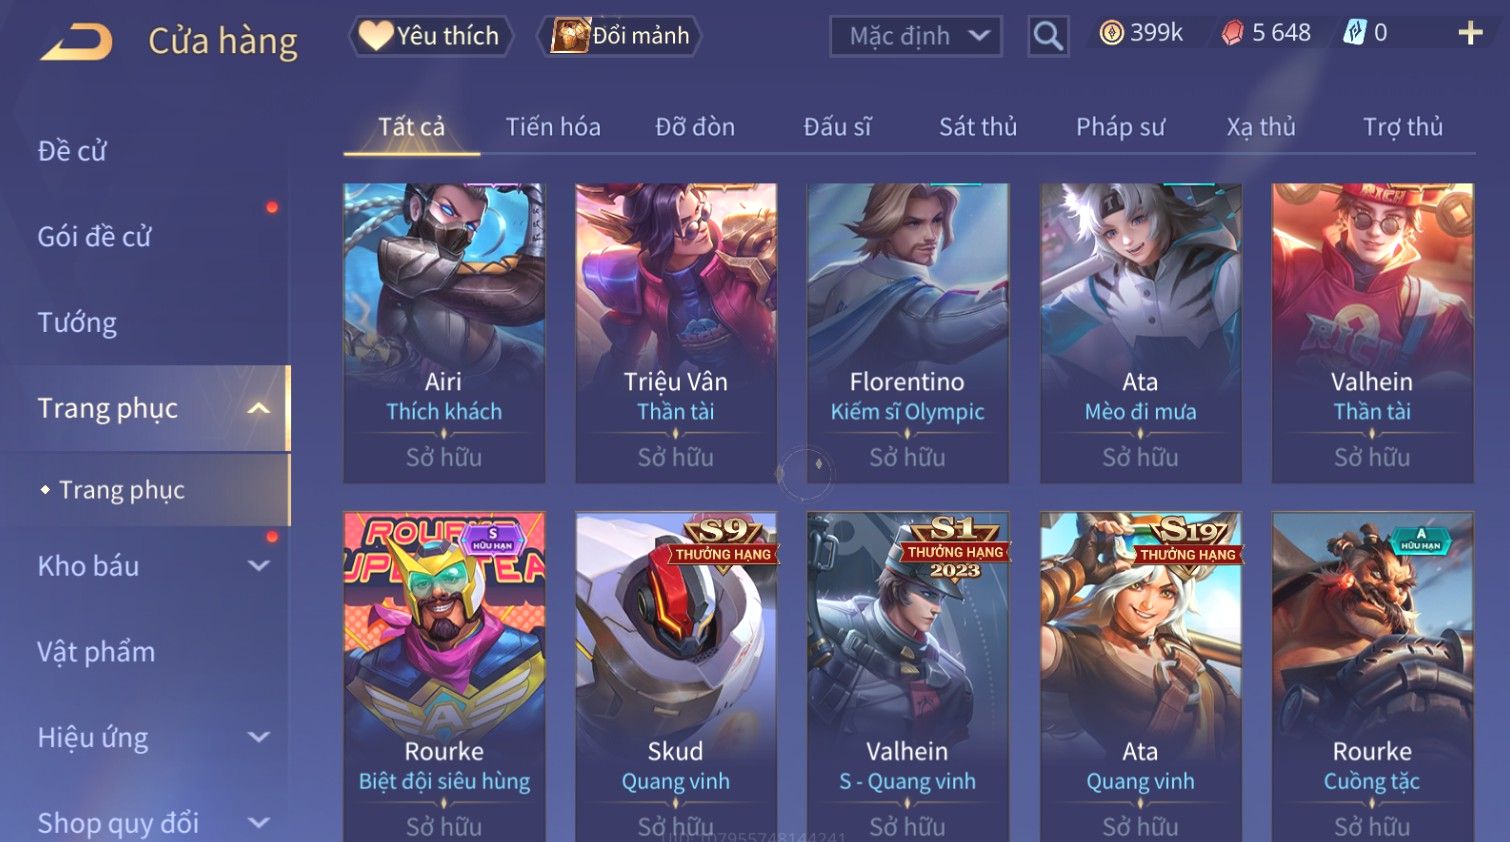The image size is (1510, 842).
Task: Choose the Florentino Kiếm sĩ Olympic skin card
Action: coord(908,333)
